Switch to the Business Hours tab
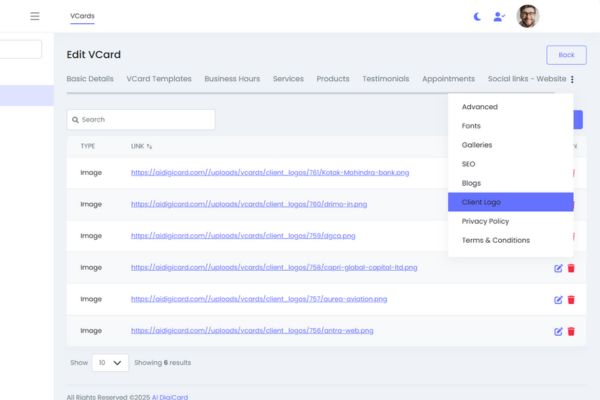 tap(232, 79)
